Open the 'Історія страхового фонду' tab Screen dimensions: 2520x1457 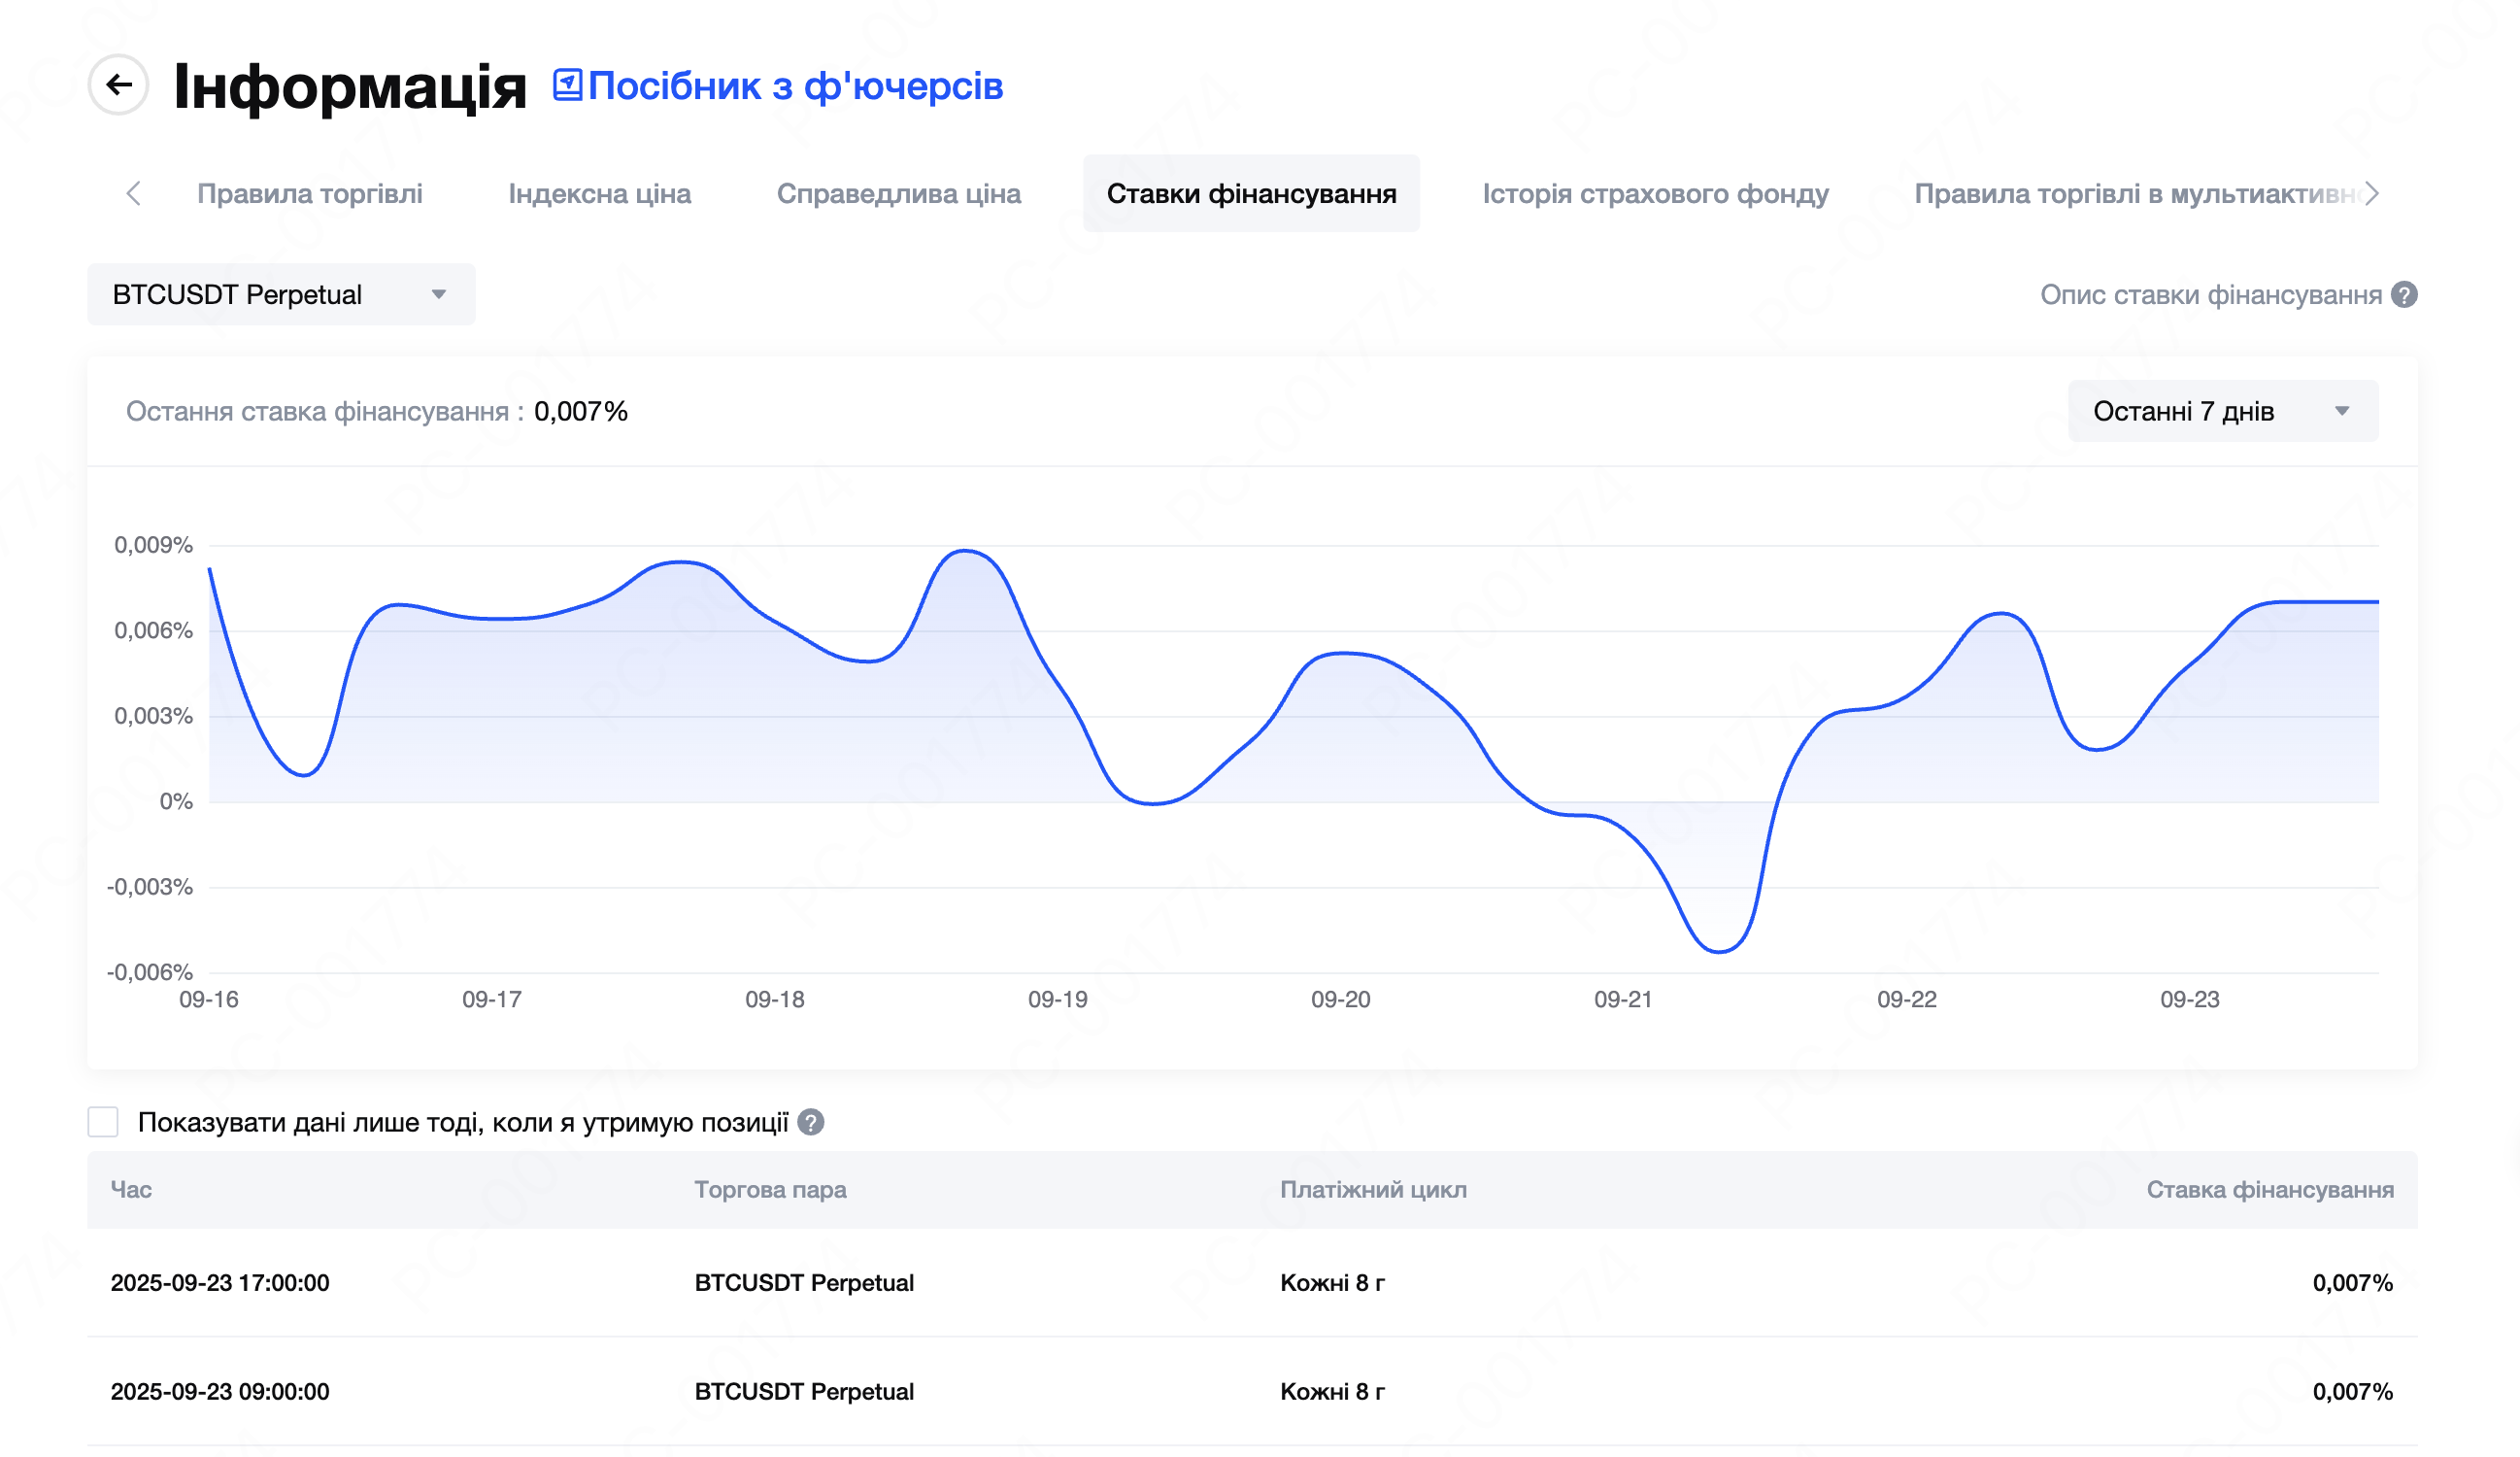(1655, 193)
